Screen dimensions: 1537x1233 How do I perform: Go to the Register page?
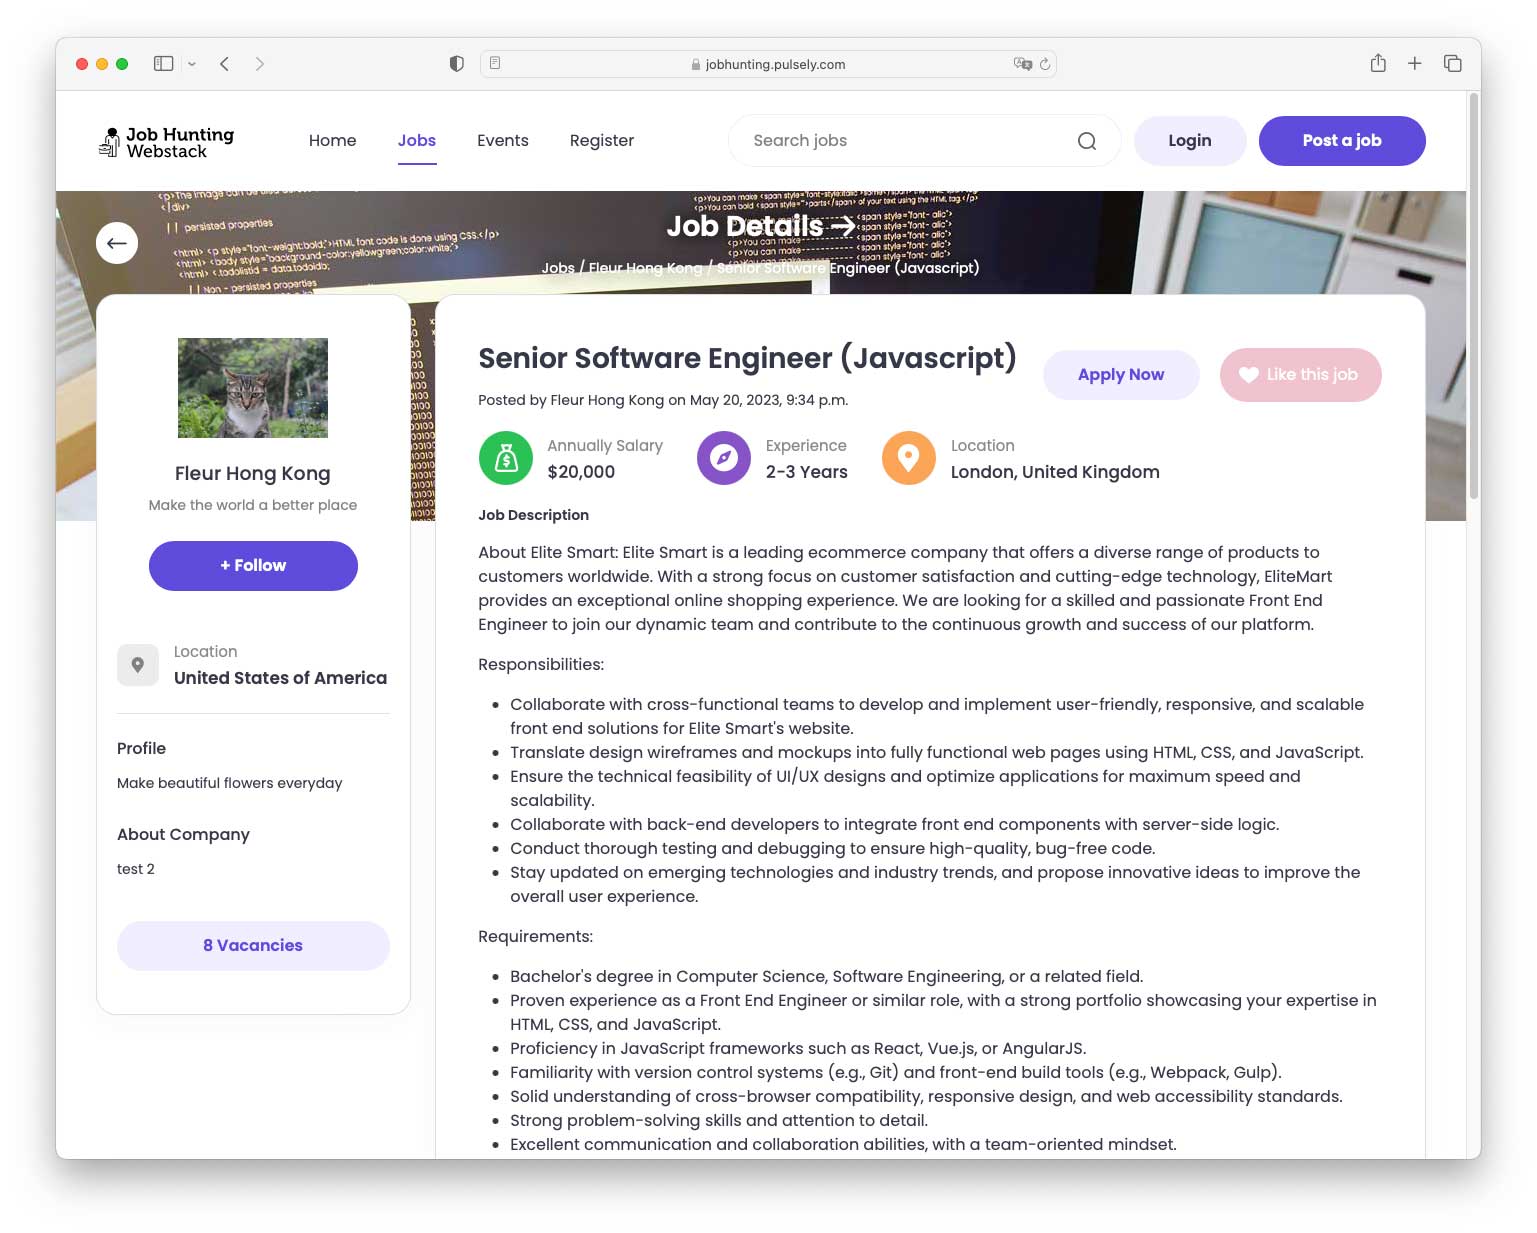pos(601,141)
